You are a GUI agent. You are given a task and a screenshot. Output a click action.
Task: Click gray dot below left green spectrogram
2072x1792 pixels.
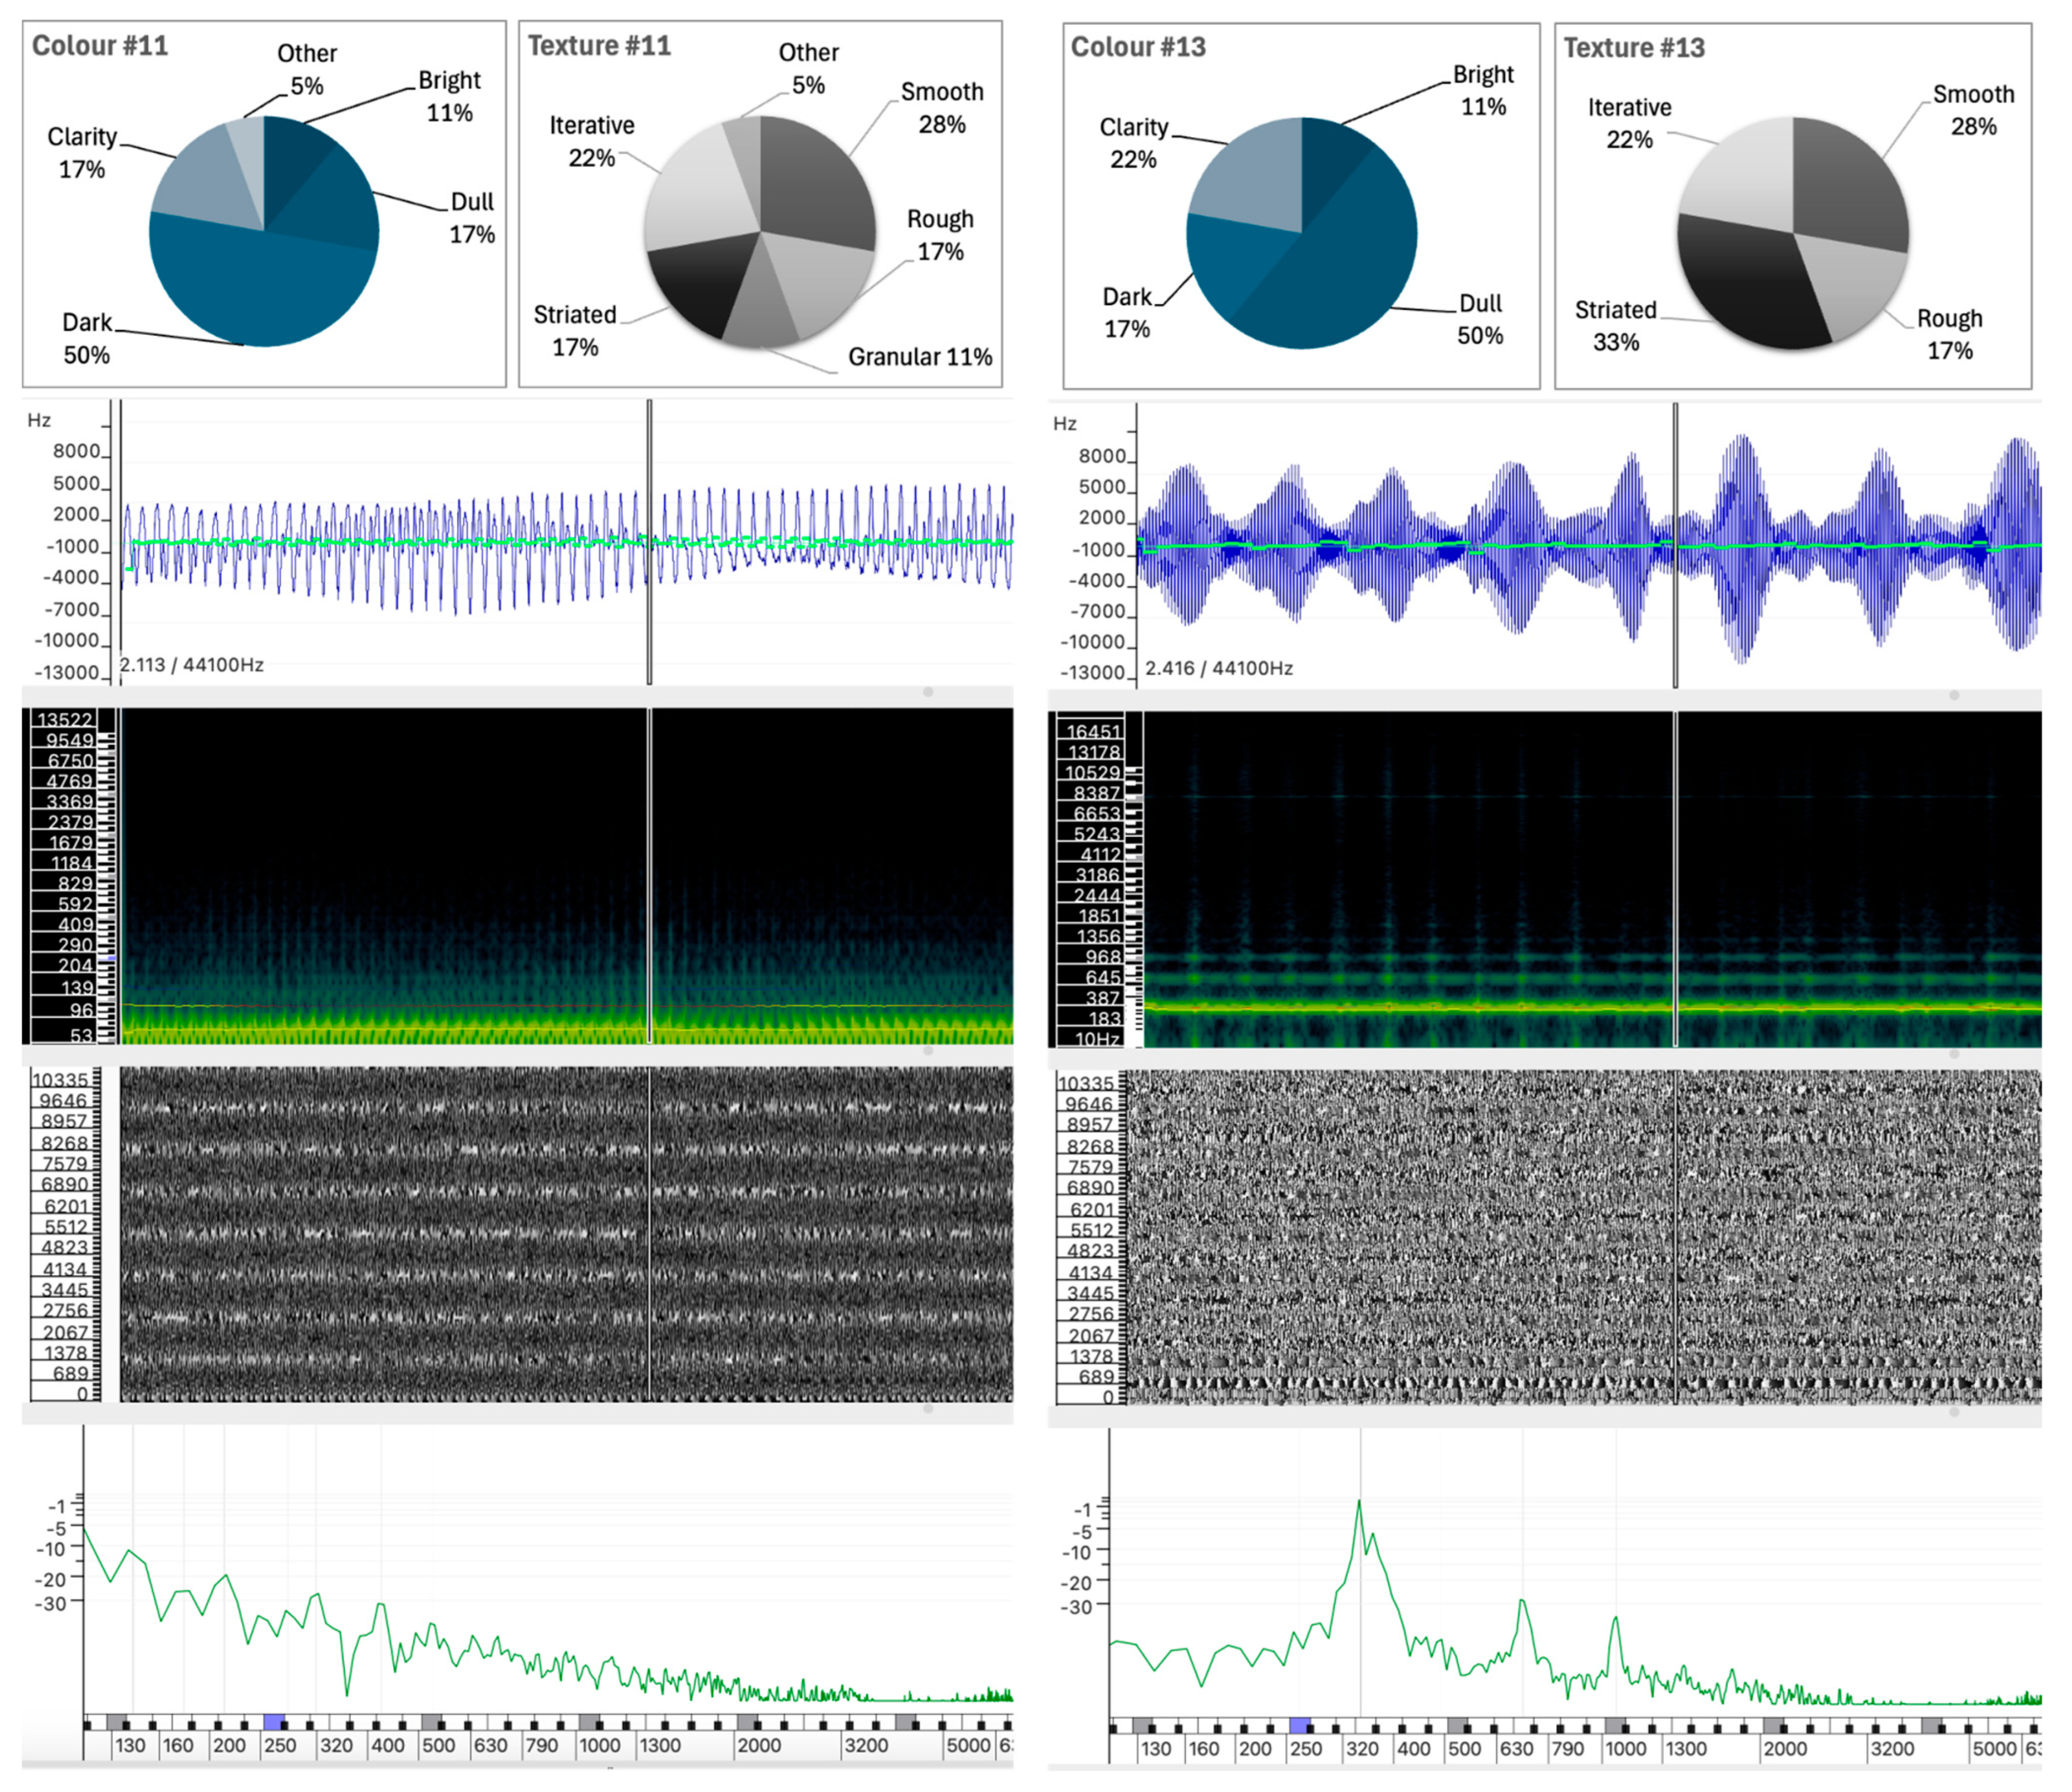click(x=928, y=1050)
